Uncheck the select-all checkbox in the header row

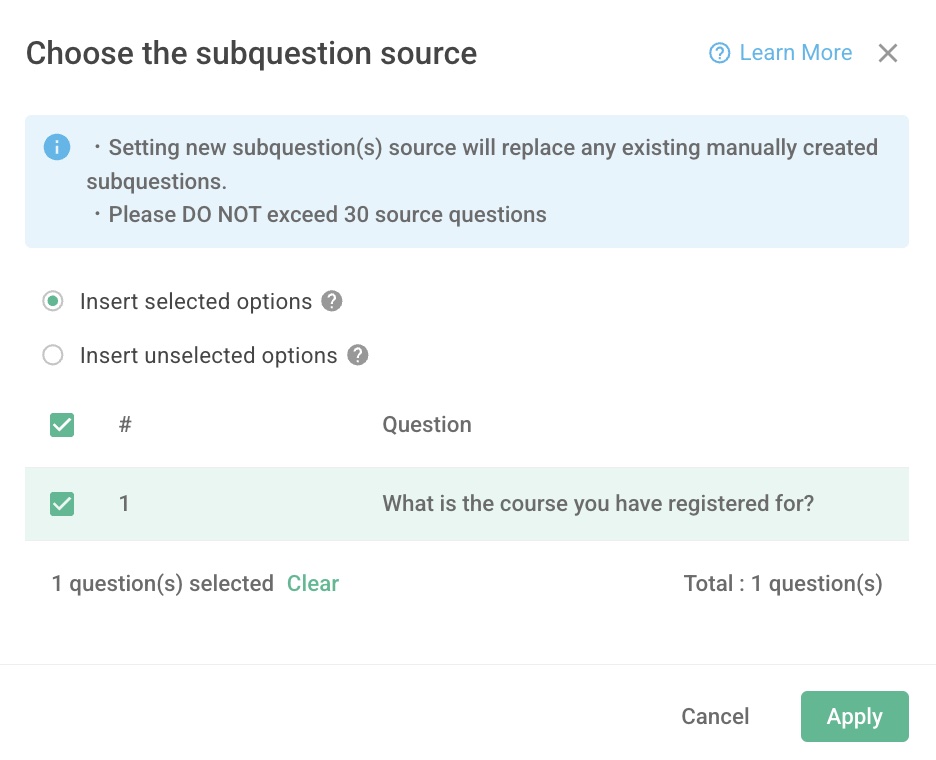coord(62,424)
